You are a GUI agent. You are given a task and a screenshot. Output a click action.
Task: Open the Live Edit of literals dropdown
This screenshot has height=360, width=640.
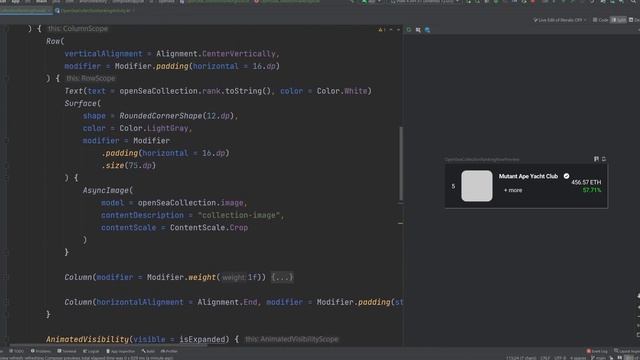(x=560, y=20)
